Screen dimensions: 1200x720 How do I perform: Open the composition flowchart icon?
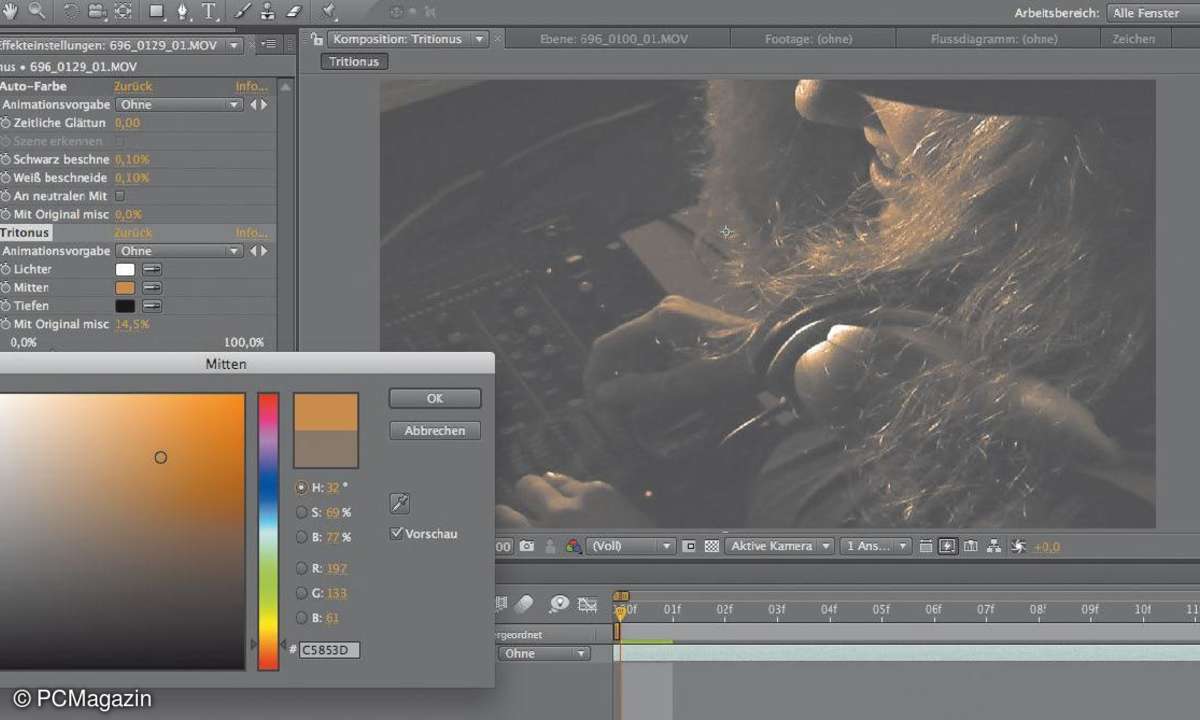[994, 546]
